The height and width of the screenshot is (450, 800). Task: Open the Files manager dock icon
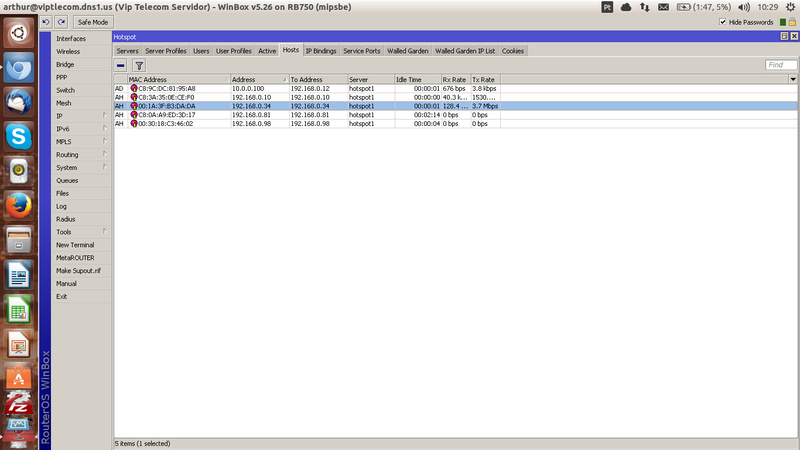click(19, 240)
